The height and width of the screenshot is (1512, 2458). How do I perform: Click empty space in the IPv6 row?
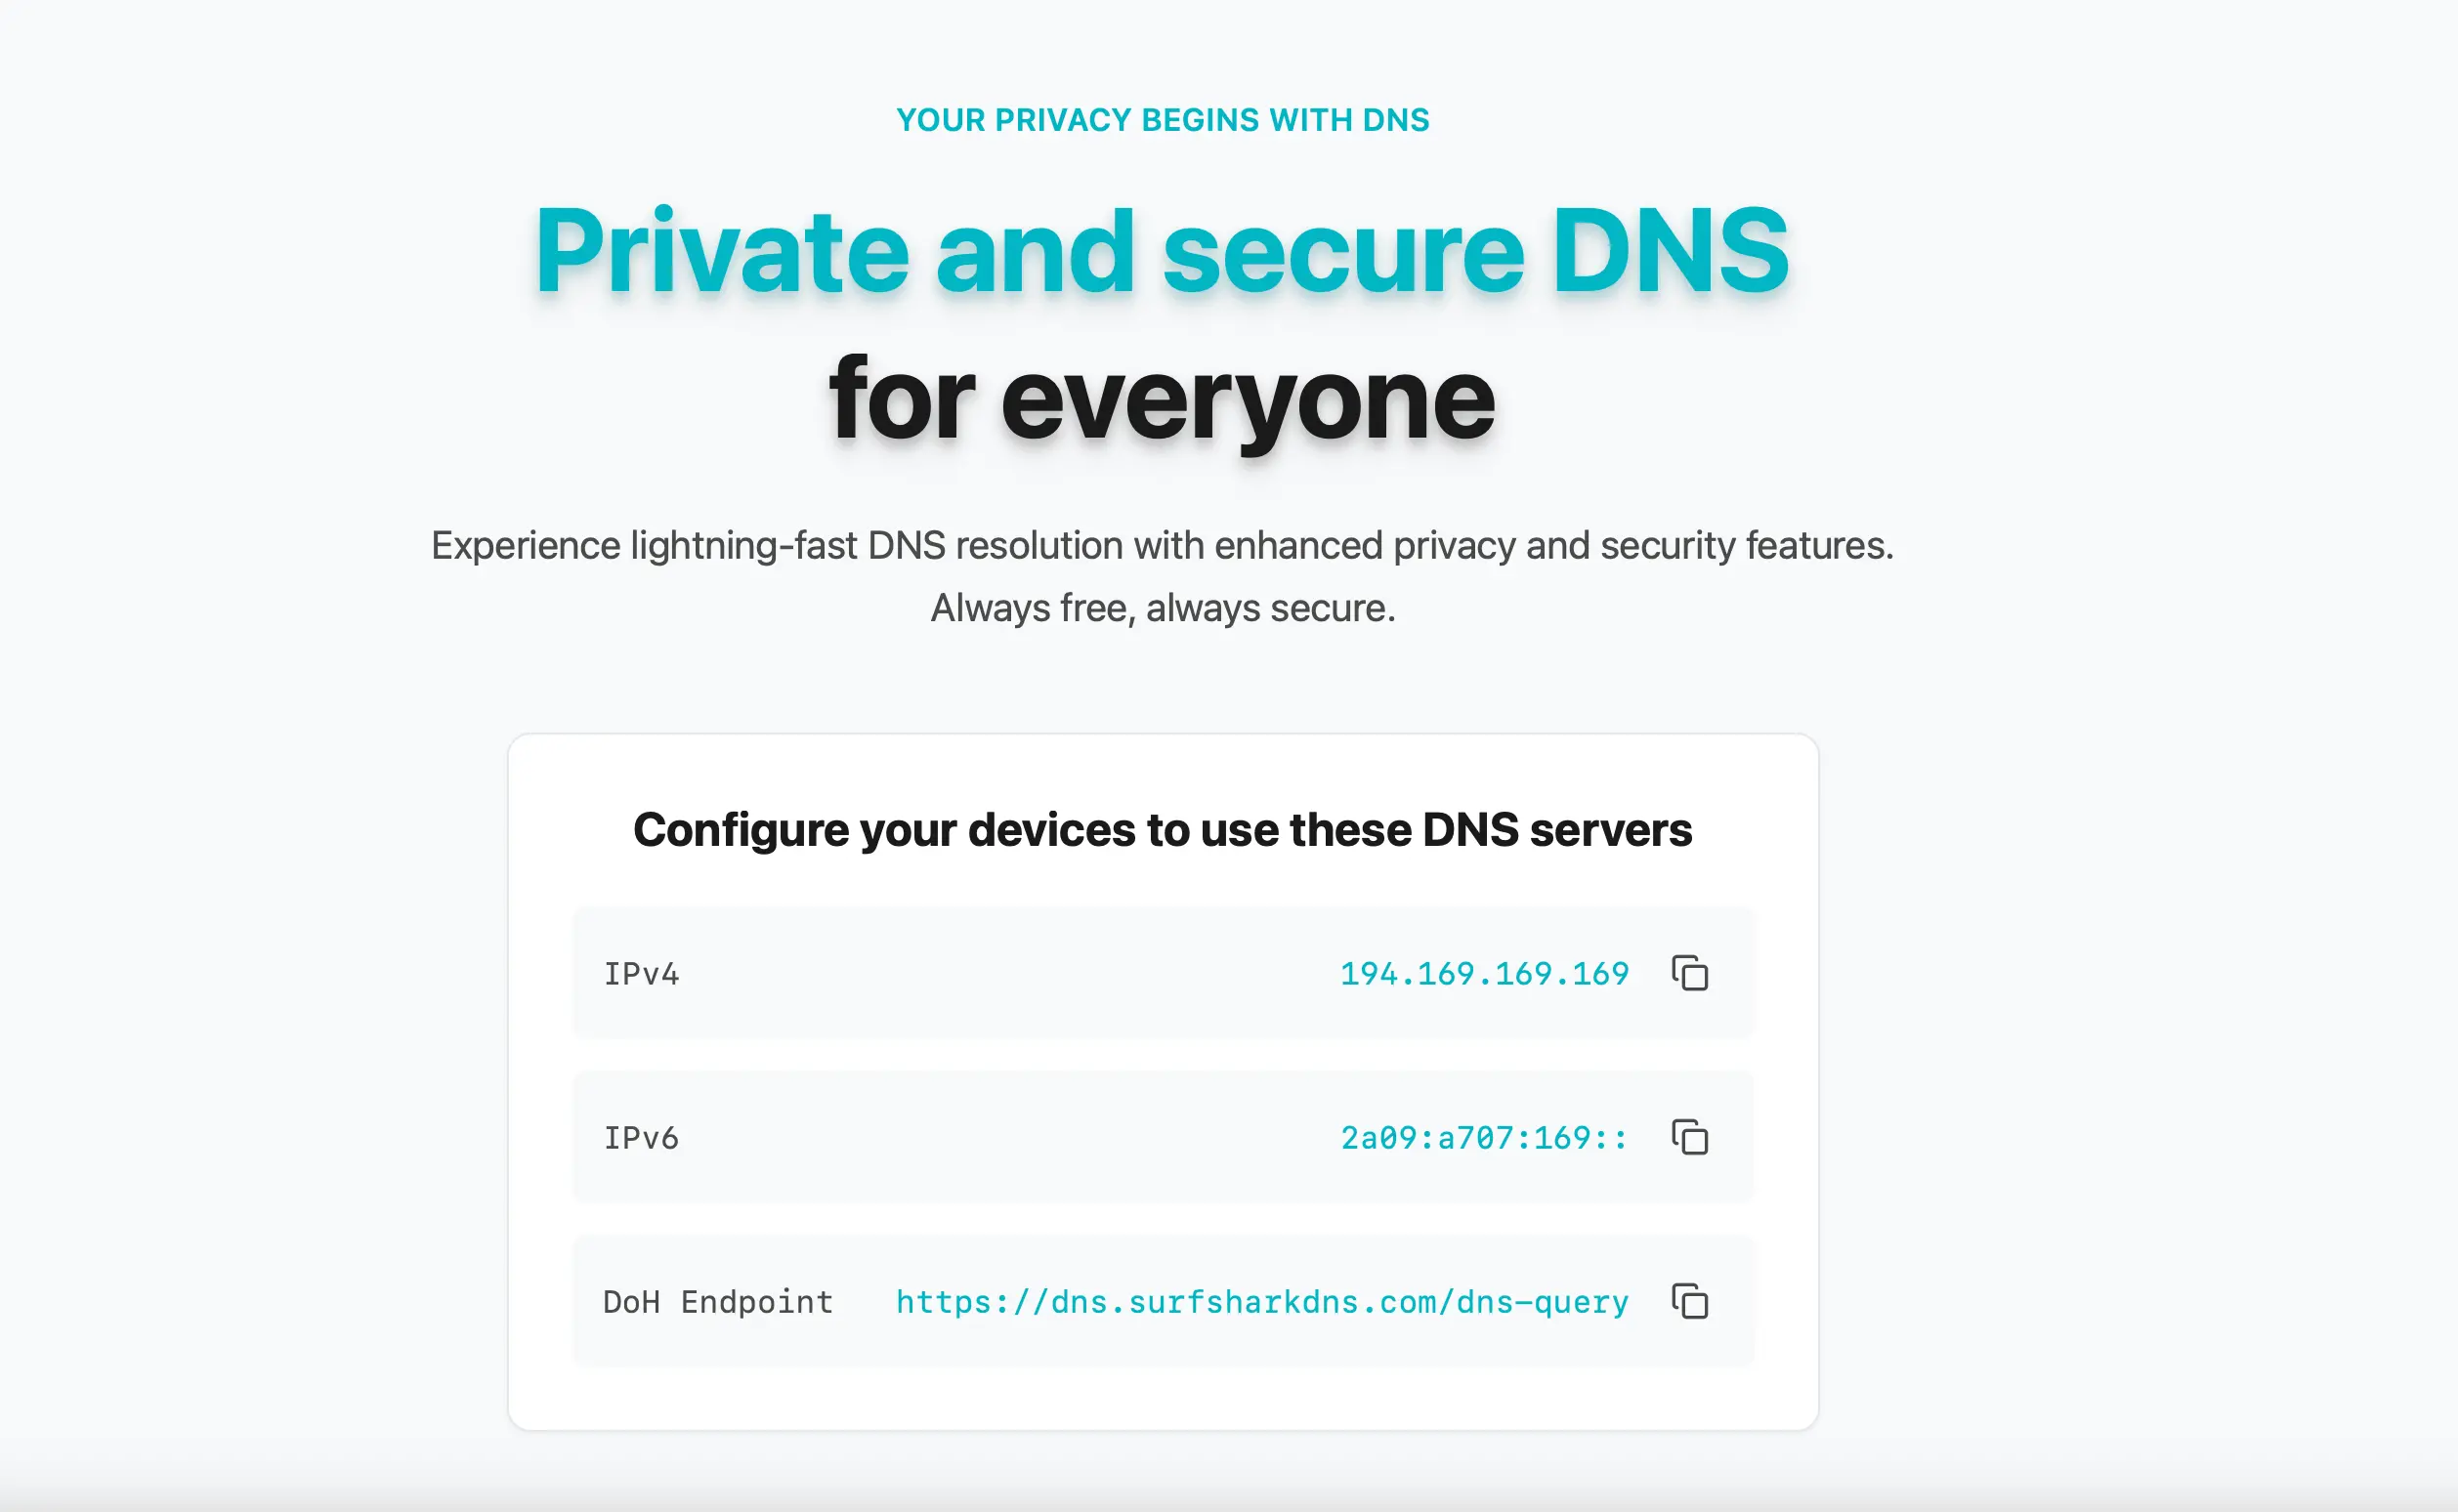1000,1137
